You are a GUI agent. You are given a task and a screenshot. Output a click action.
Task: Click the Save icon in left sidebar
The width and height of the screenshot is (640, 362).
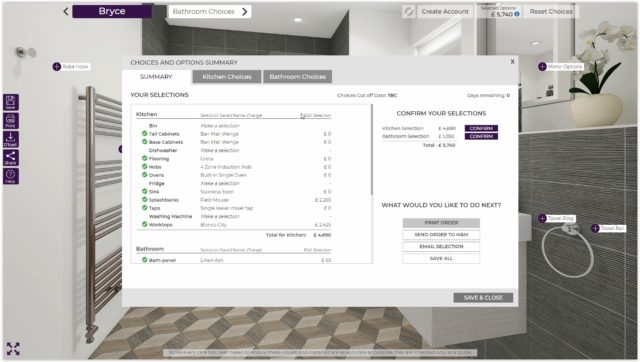pyautogui.click(x=11, y=102)
